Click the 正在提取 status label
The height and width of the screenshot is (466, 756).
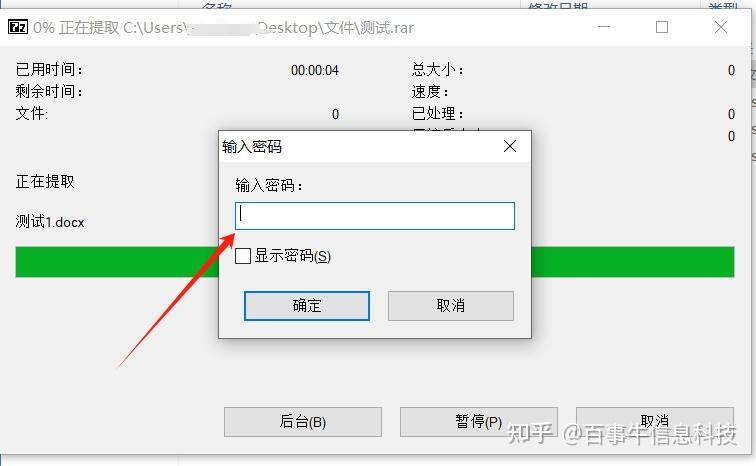click(45, 182)
